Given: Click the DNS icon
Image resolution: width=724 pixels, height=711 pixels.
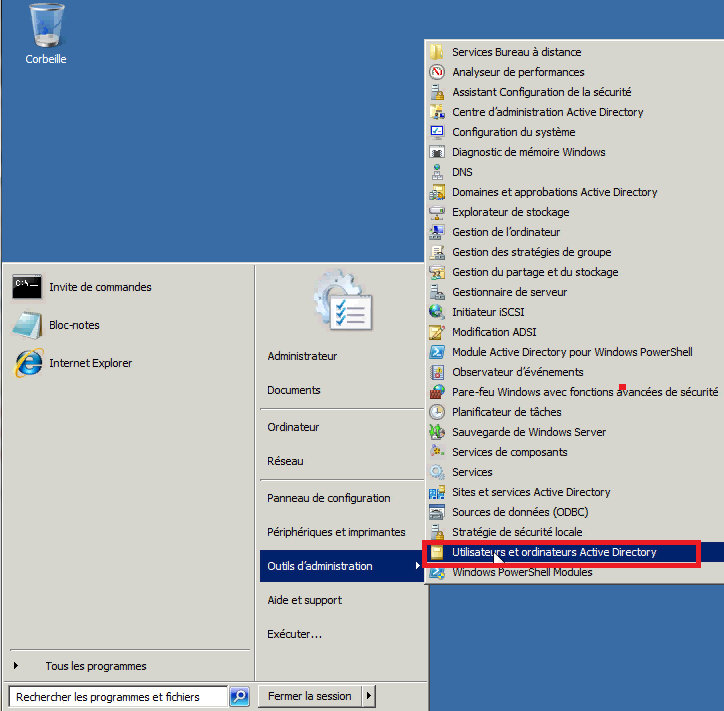Looking at the screenshot, I should coord(437,172).
